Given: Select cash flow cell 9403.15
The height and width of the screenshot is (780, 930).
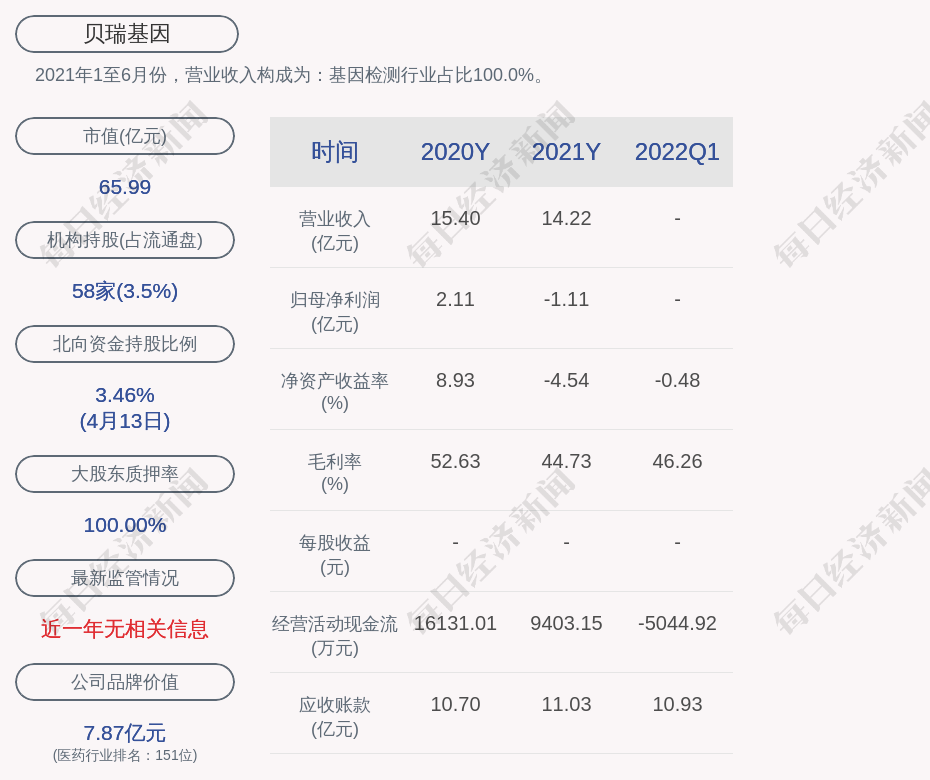Looking at the screenshot, I should pos(566,623).
